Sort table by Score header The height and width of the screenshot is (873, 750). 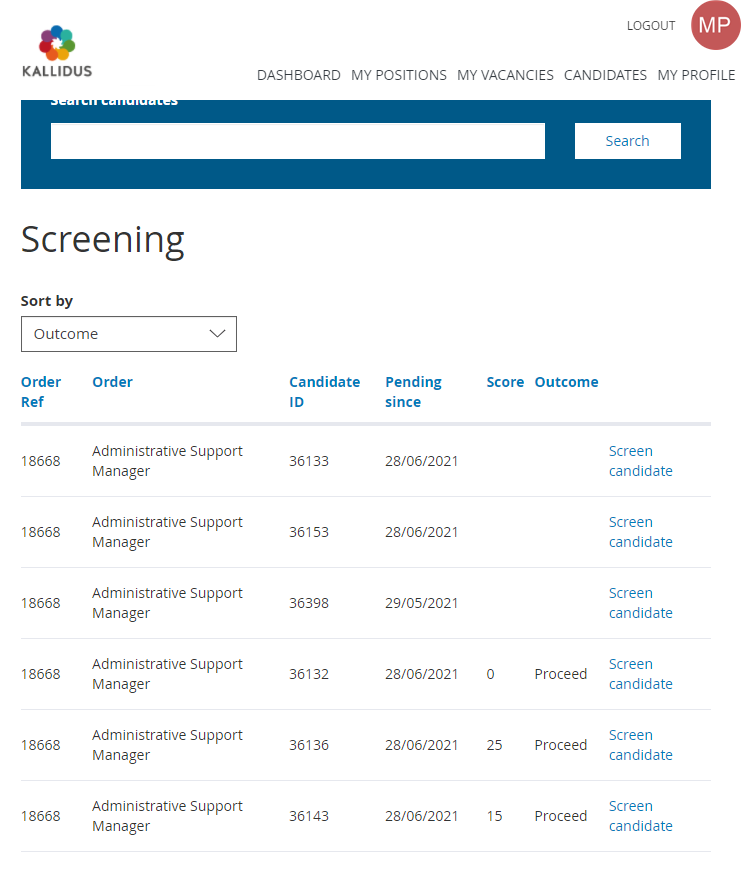[505, 382]
